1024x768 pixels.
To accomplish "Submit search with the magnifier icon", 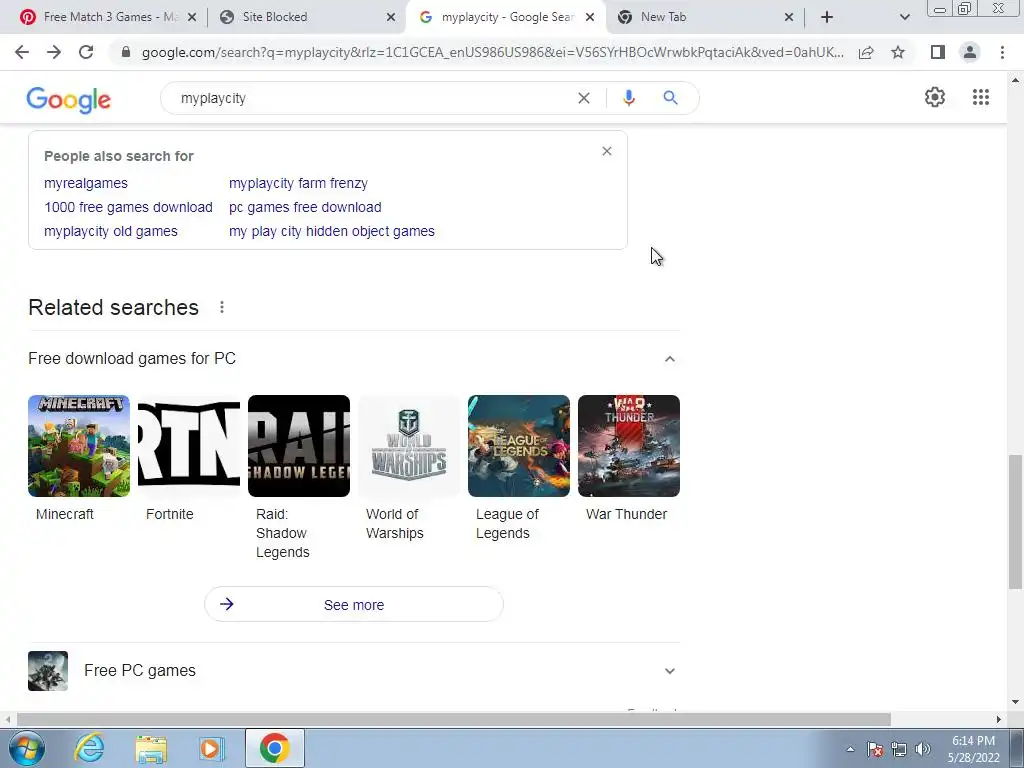I will (670, 98).
